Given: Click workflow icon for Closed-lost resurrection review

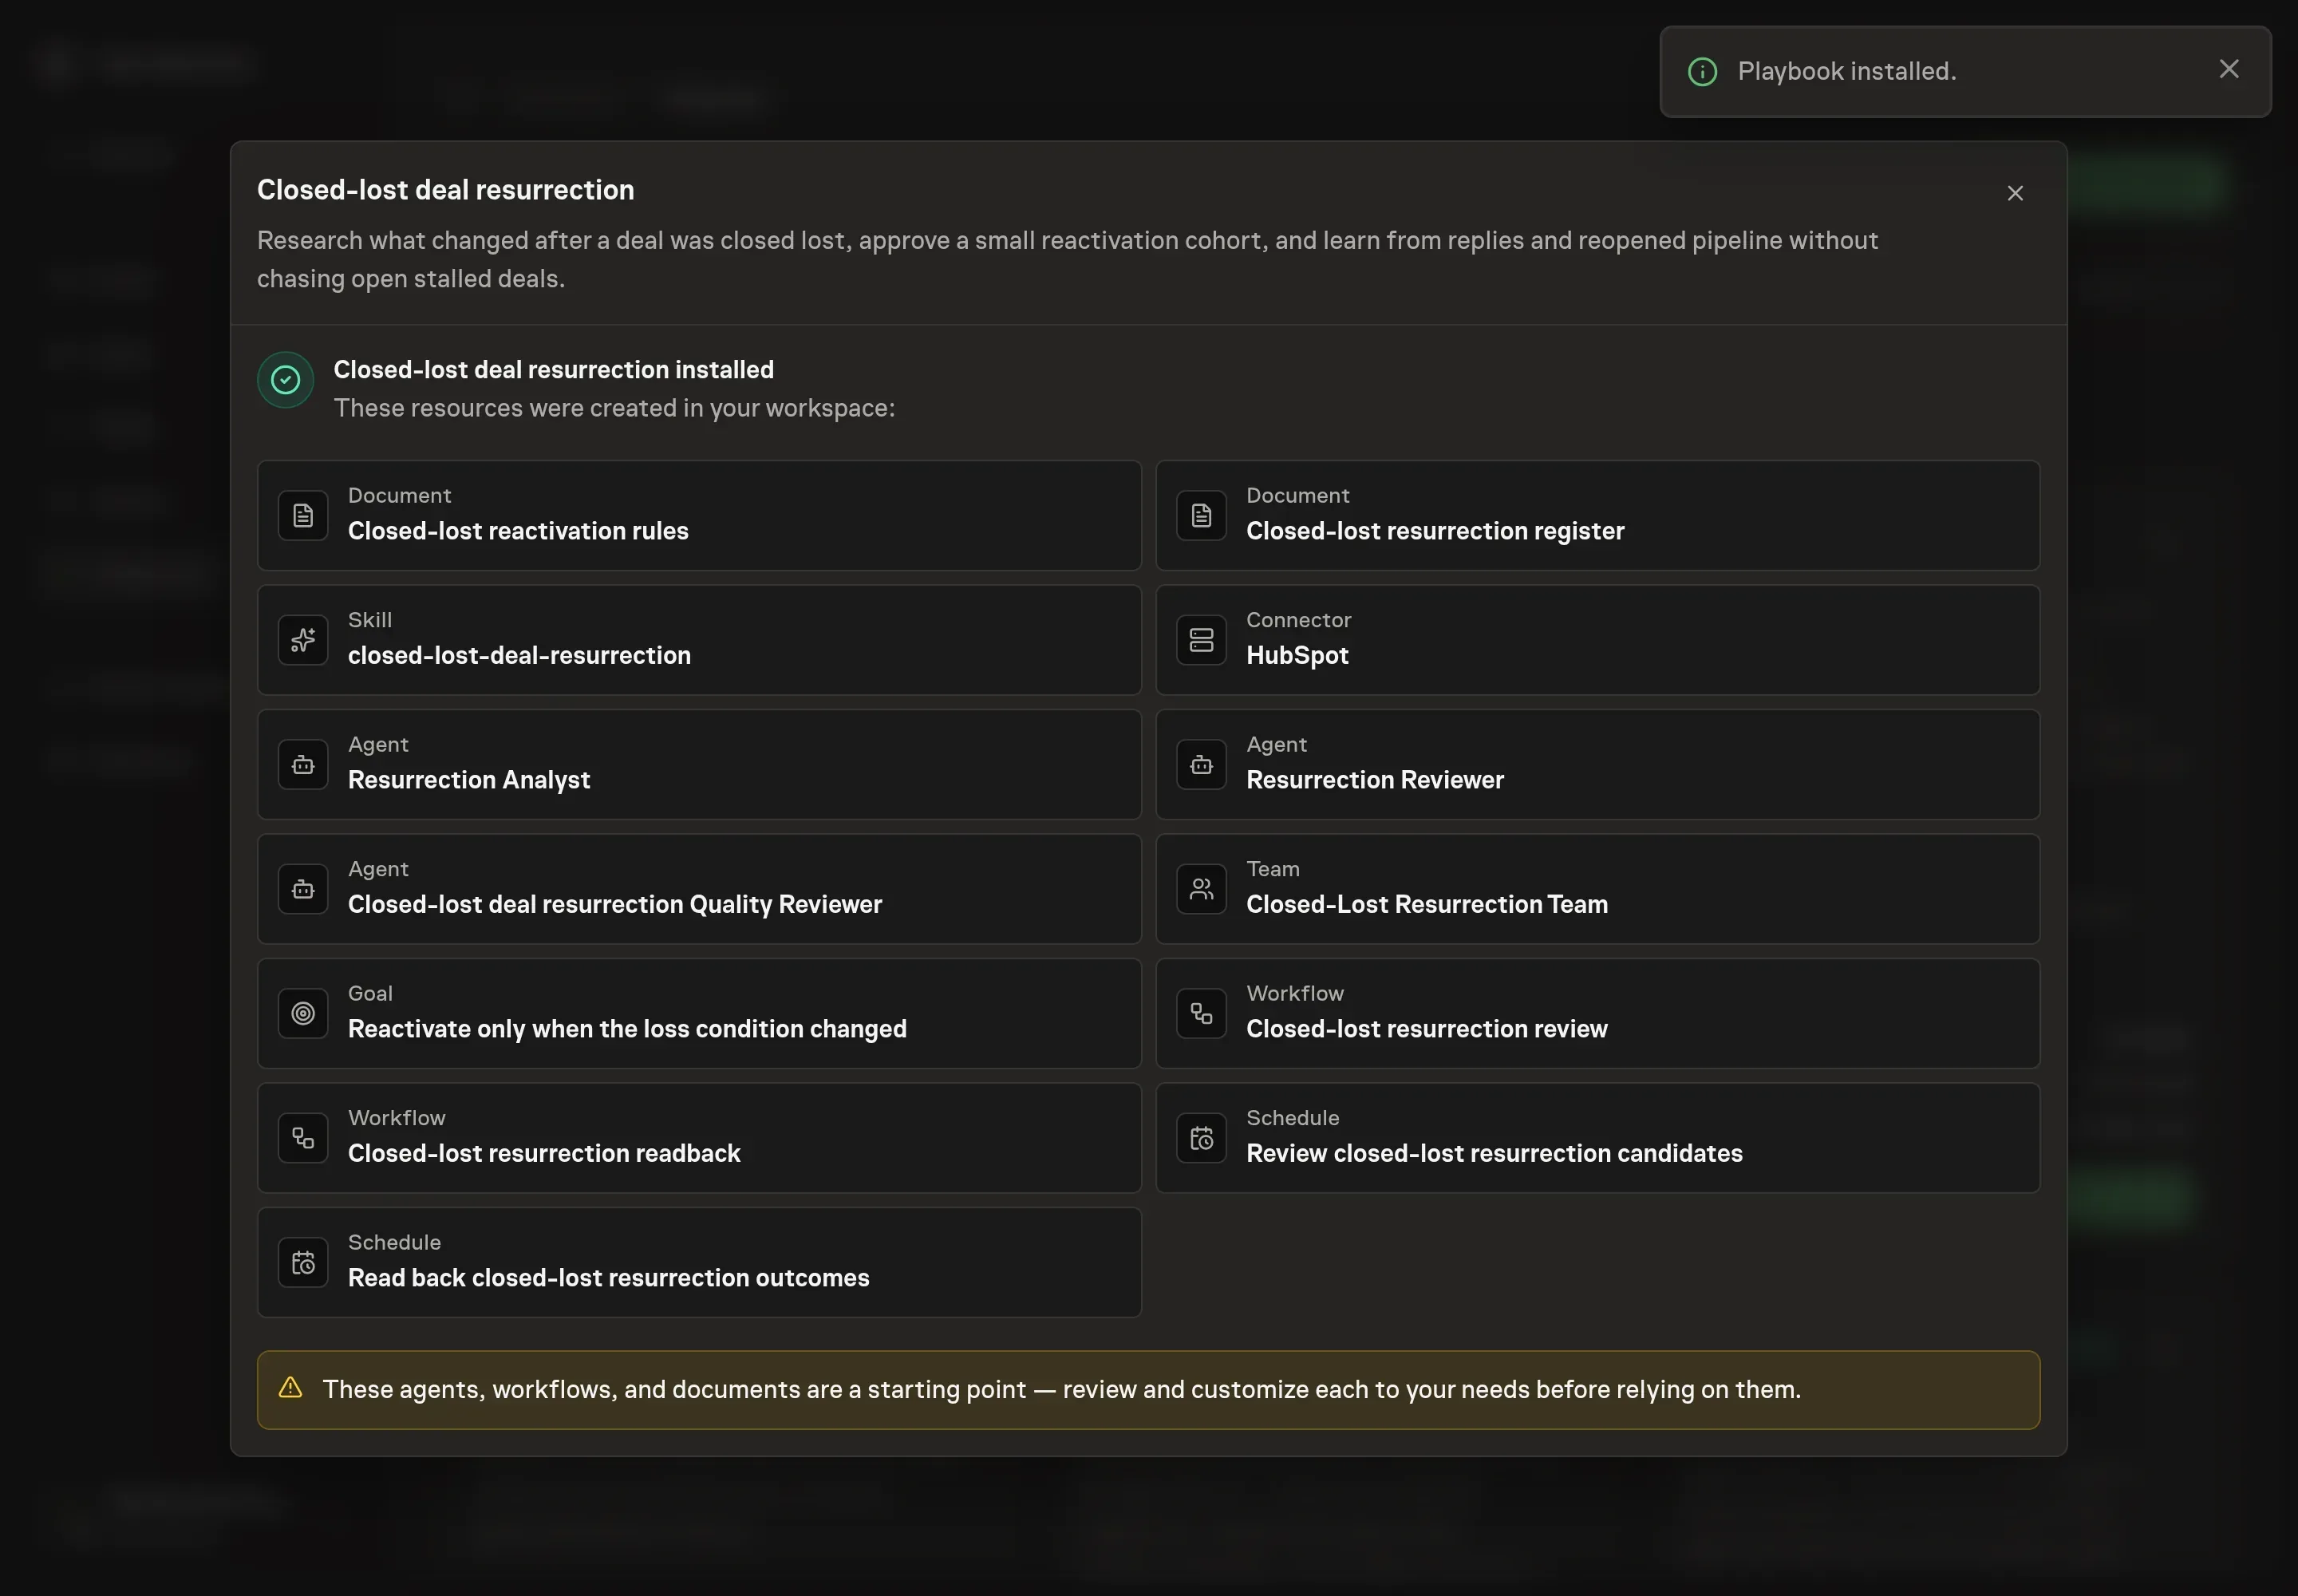Looking at the screenshot, I should pos(1201,1014).
